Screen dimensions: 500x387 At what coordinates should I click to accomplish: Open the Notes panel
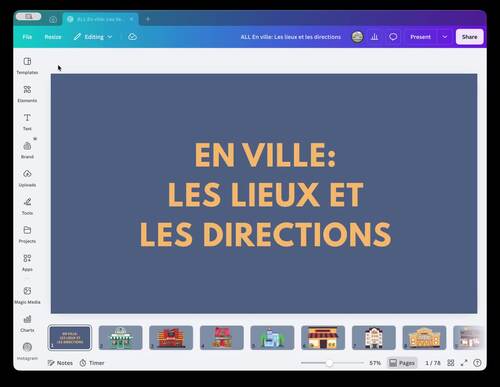[60, 363]
